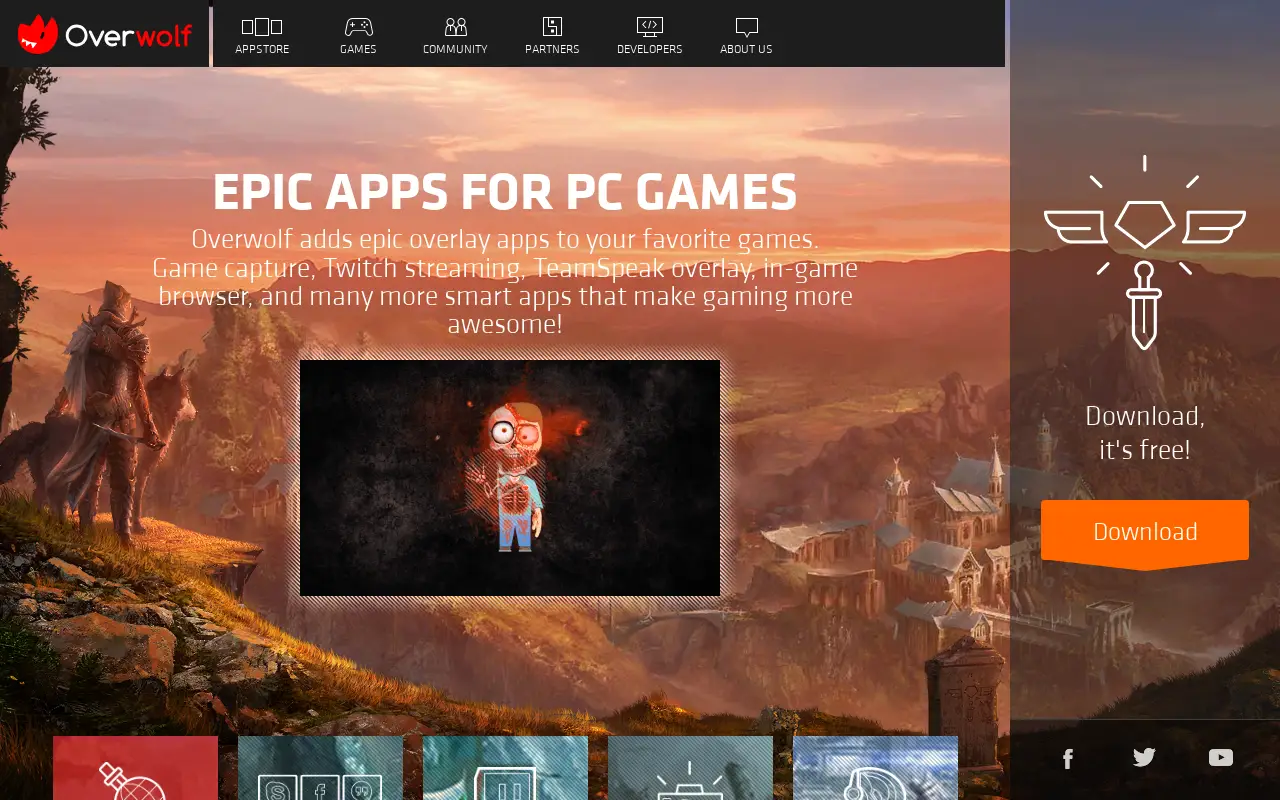The width and height of the screenshot is (1280, 800).
Task: Open the Games section
Action: 358,36
